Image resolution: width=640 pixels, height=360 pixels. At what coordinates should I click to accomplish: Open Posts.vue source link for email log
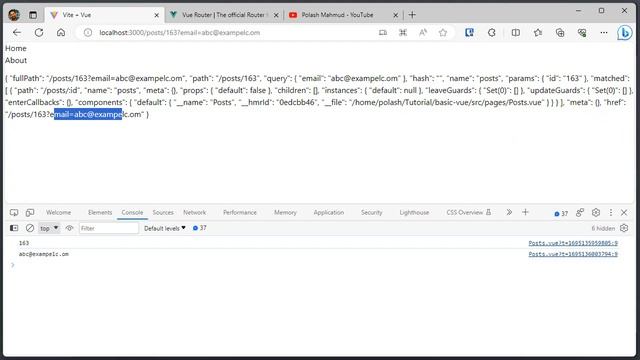pyautogui.click(x=573, y=254)
